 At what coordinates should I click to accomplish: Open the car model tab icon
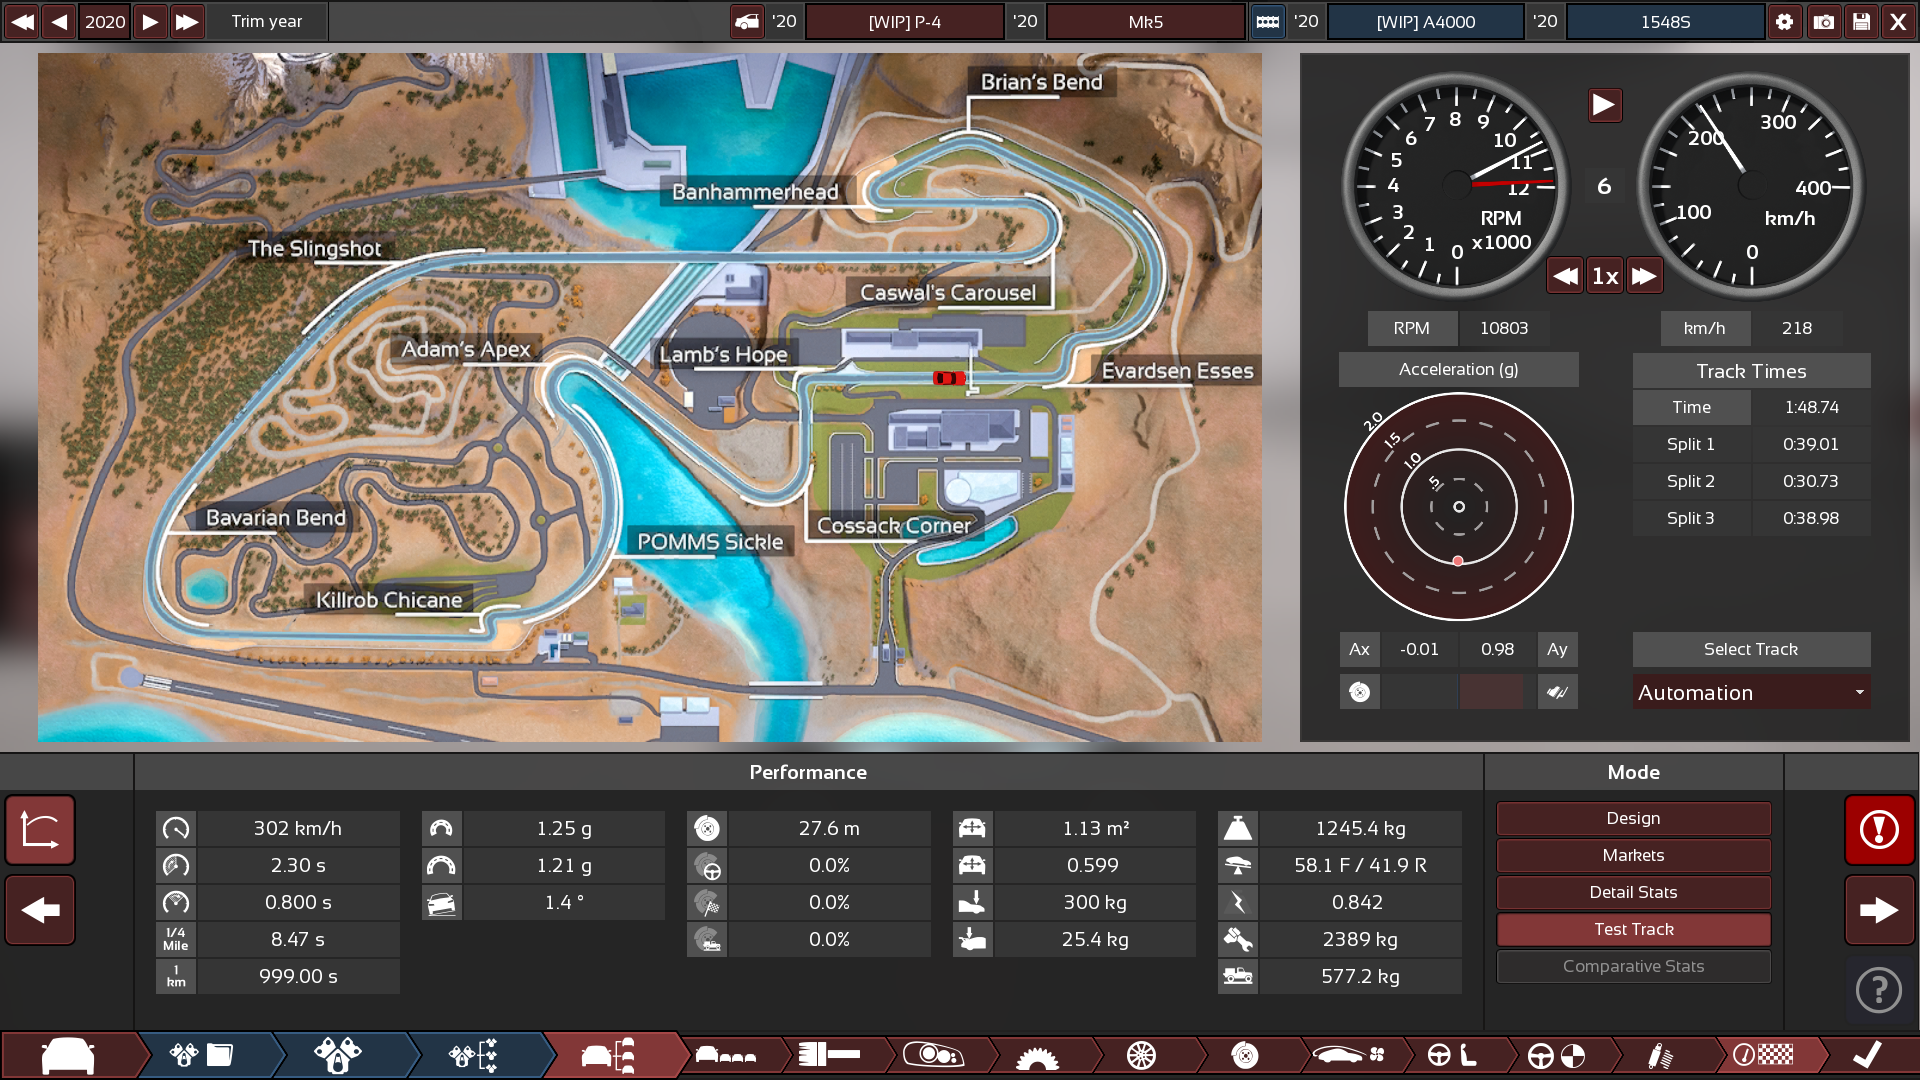(68, 1056)
